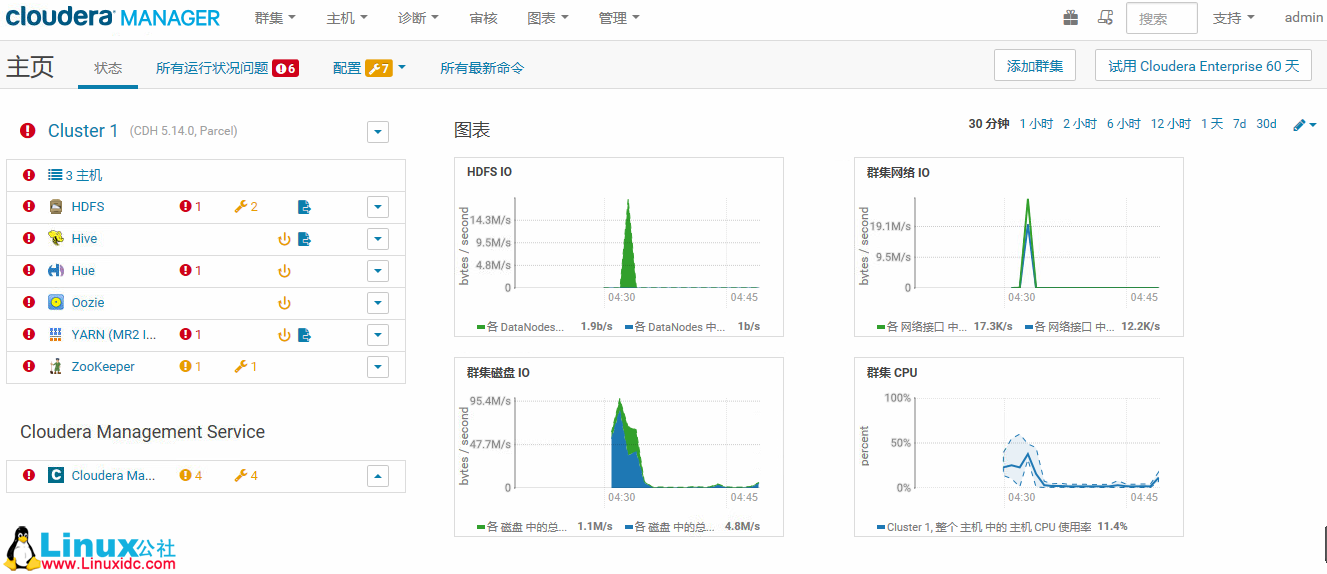
Task: Select the 30d time range
Action: 1266,124
